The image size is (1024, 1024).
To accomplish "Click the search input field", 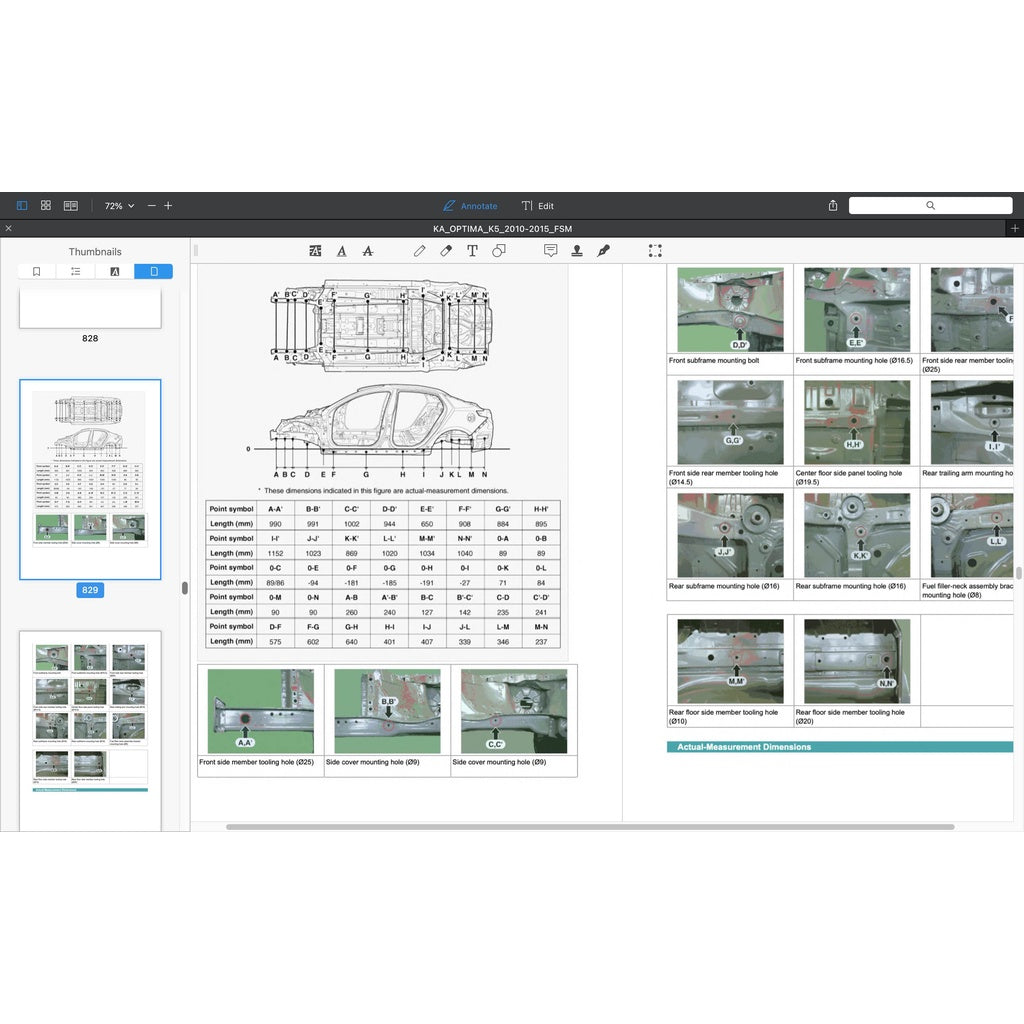I will [x=930, y=205].
